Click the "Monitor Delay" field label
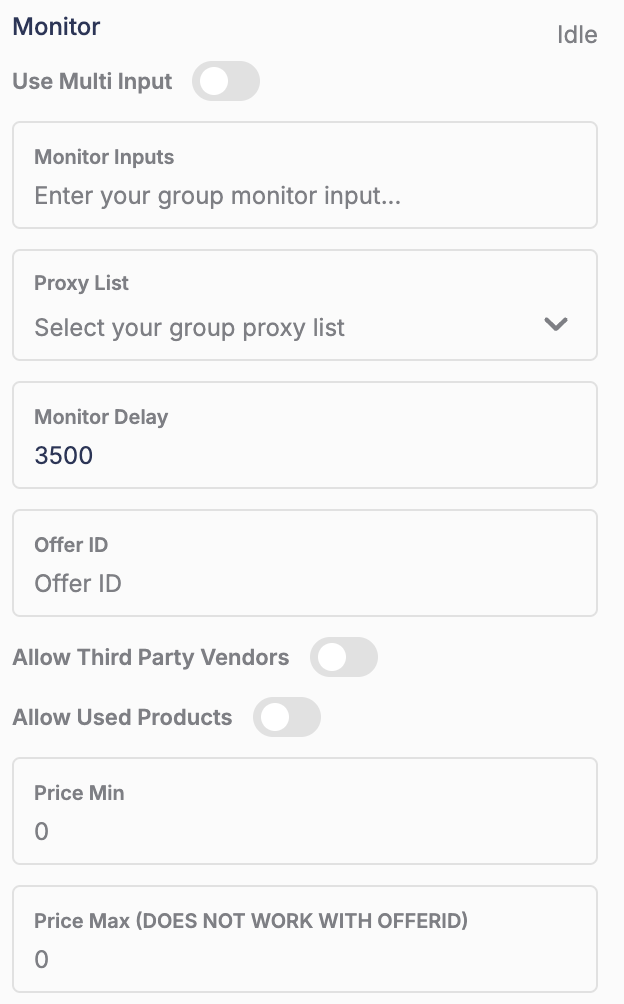 click(101, 417)
